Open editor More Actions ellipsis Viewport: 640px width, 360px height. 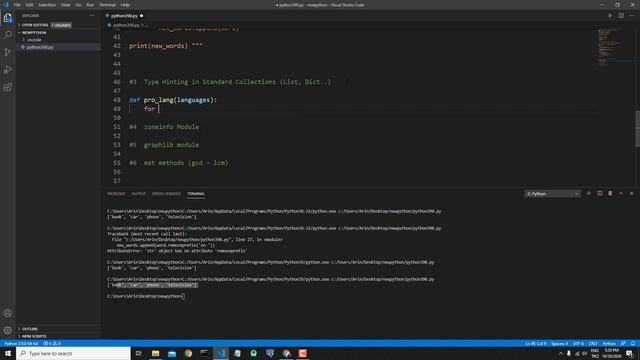pyautogui.click(x=632, y=16)
